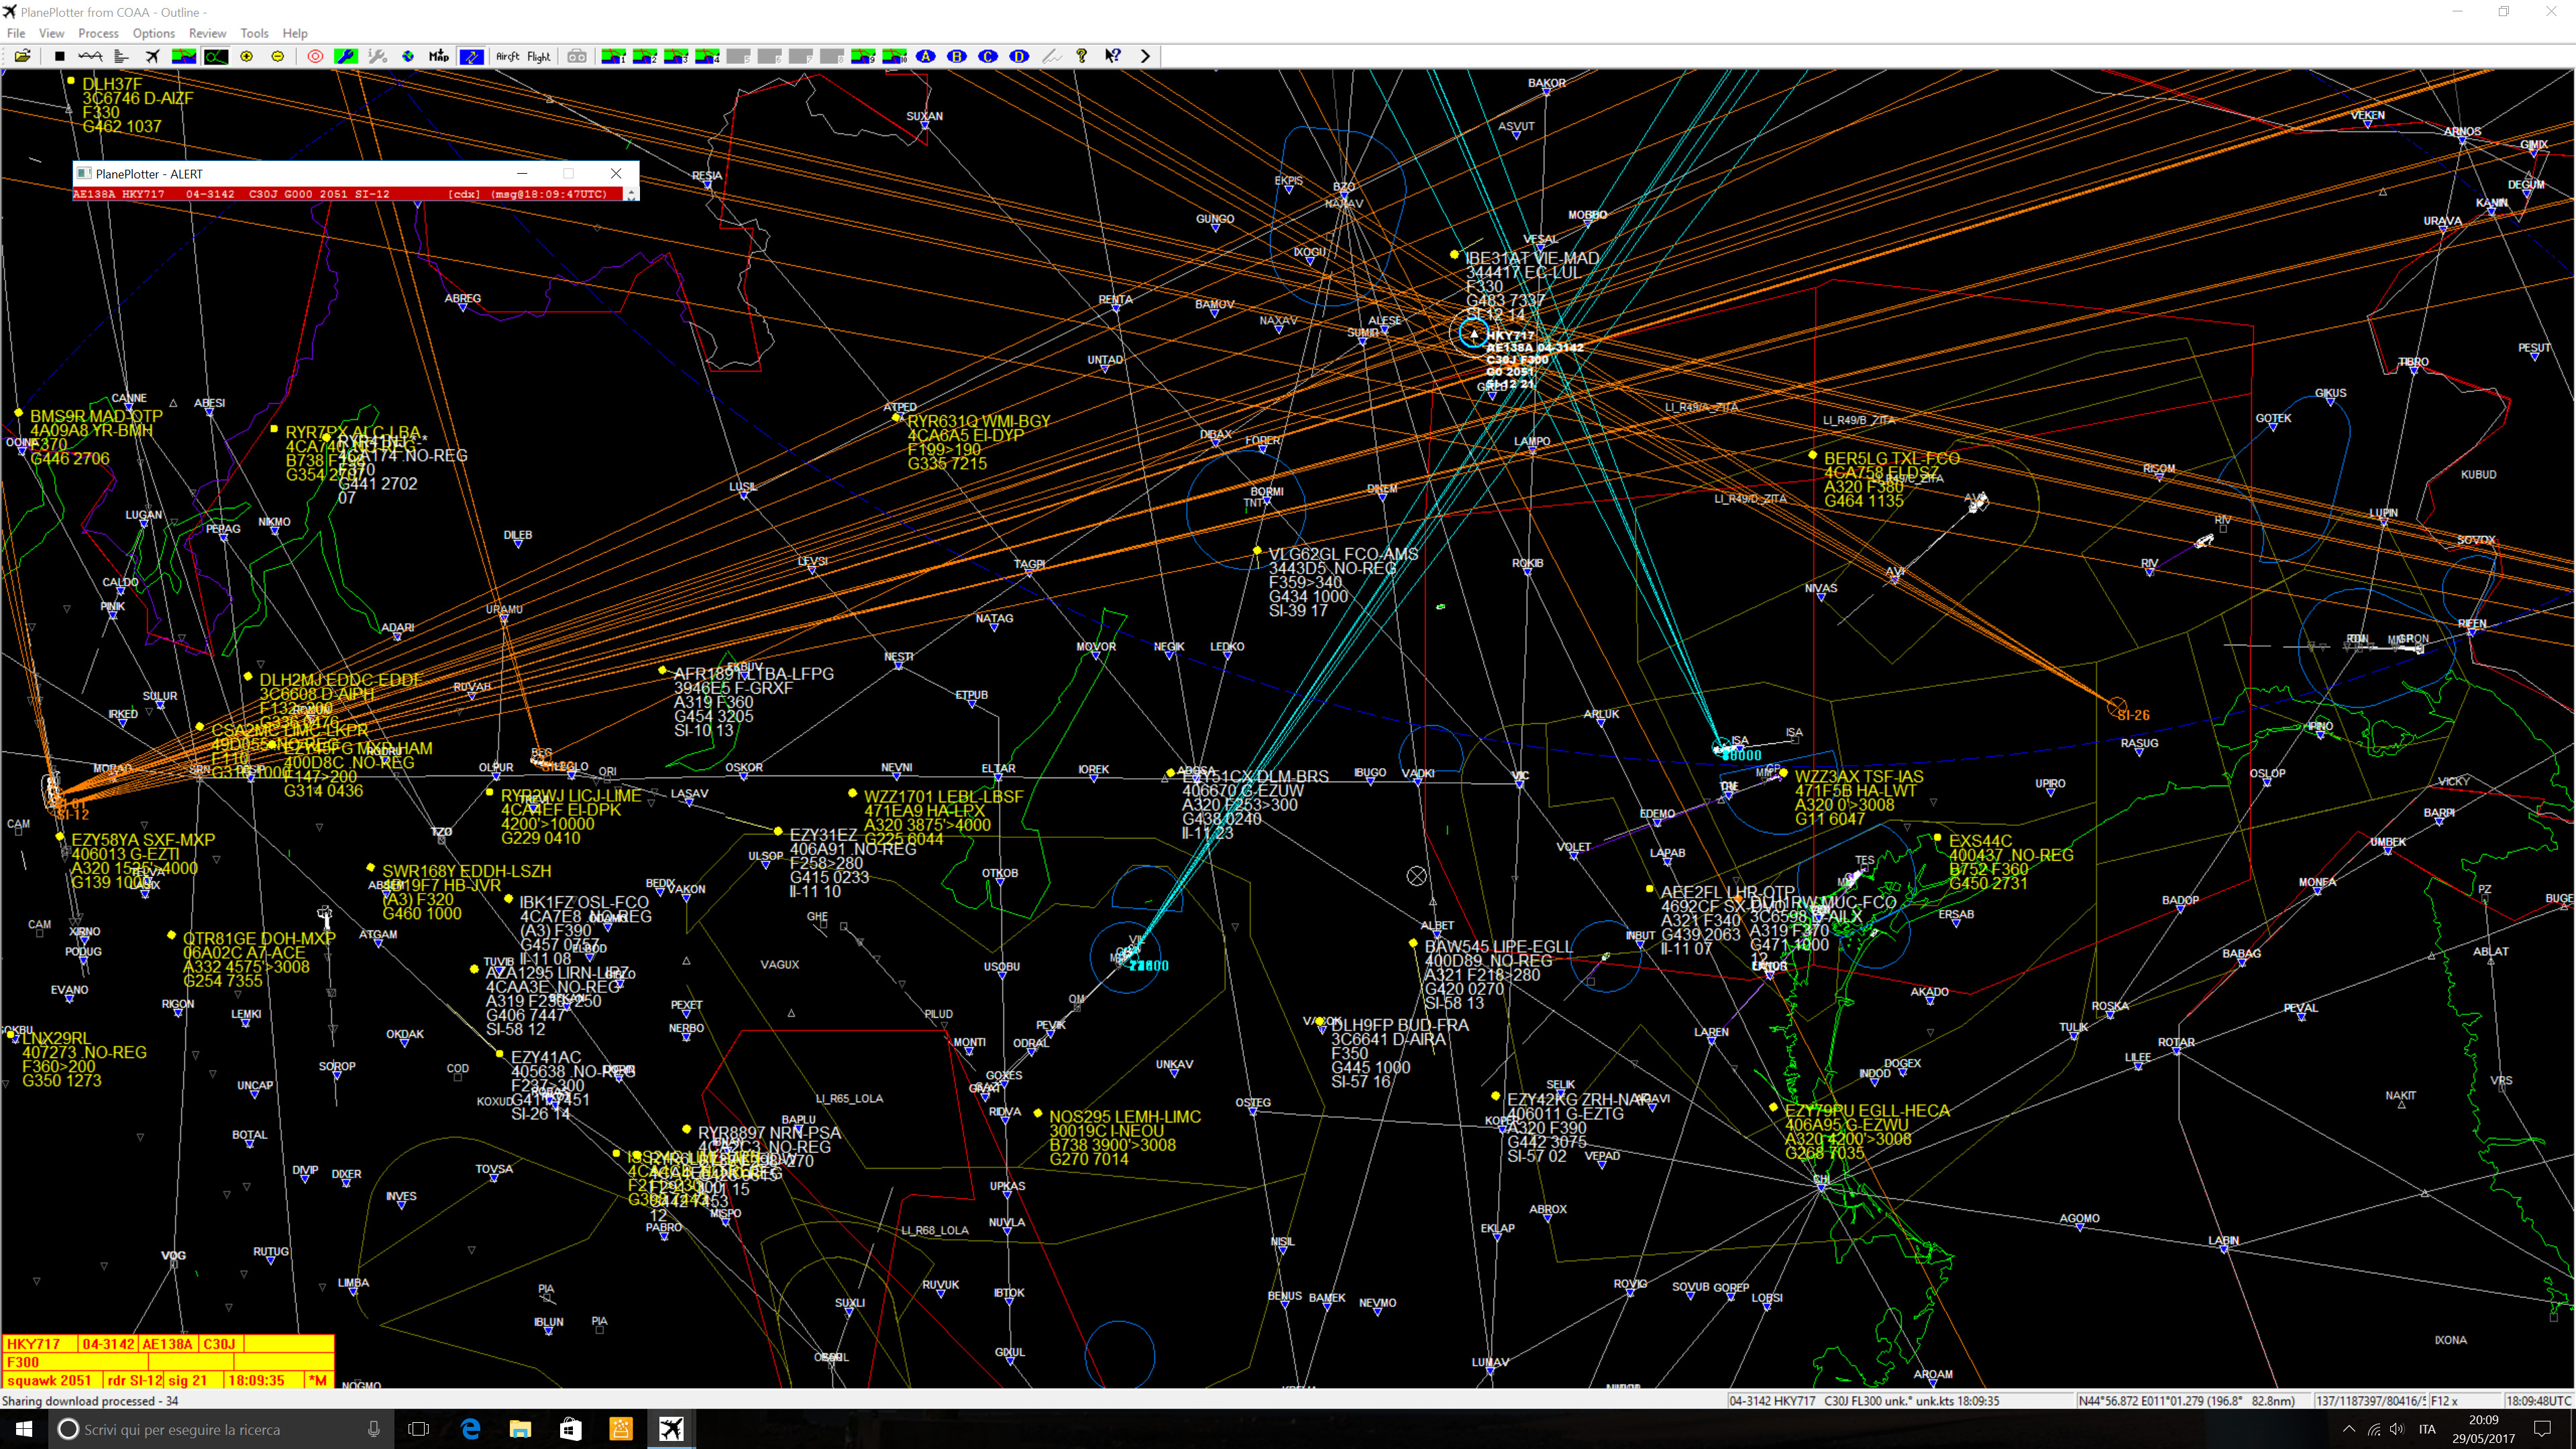The width and height of the screenshot is (2576, 1449).
Task: Select blue oval preset A
Action: (926, 56)
